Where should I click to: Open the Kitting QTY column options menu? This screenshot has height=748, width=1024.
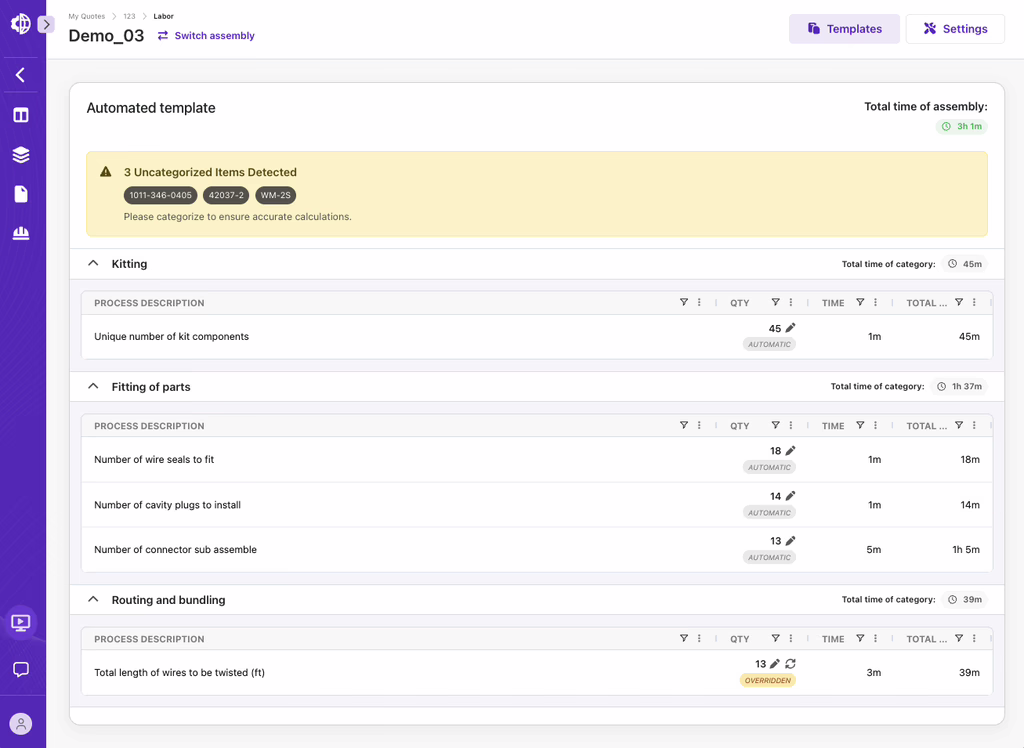[791, 303]
